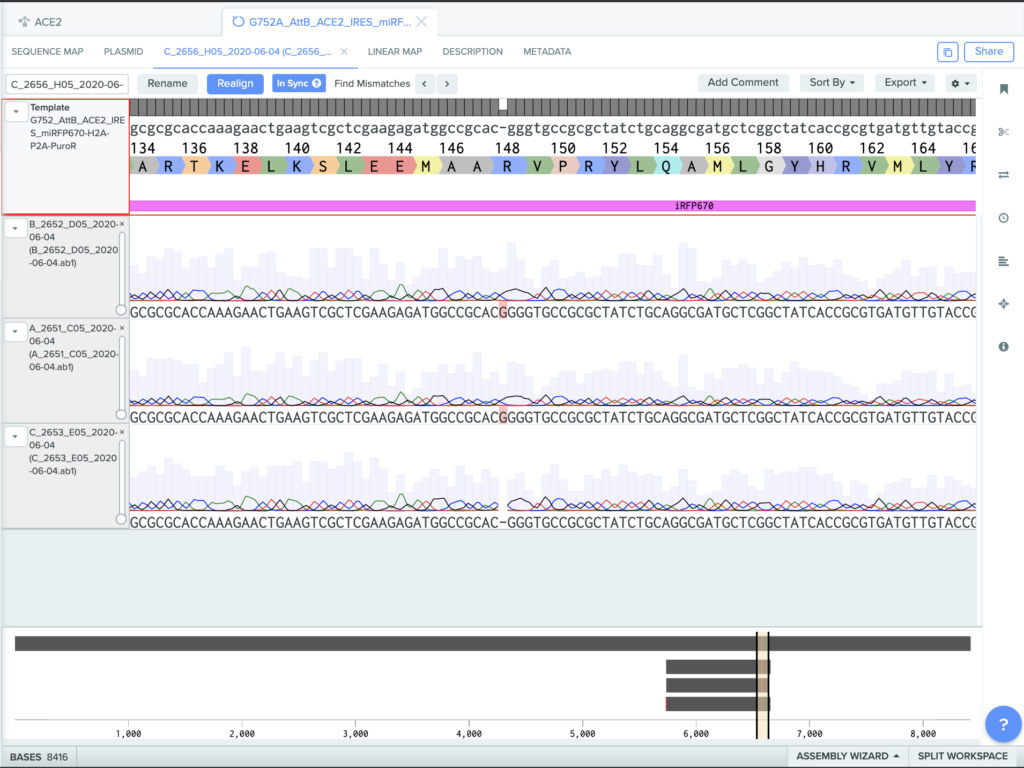1024x768 pixels.
Task: Click the Rename button
Action: (167, 84)
